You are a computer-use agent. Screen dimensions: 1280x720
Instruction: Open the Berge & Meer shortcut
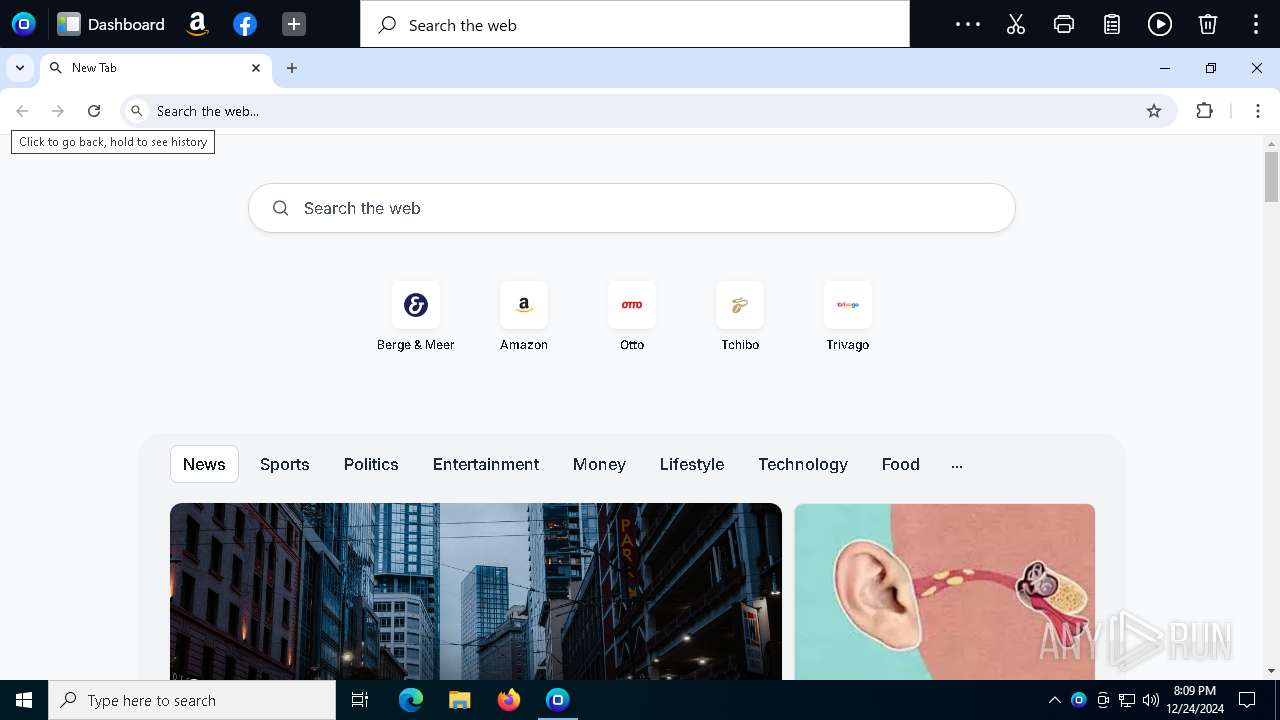(416, 317)
